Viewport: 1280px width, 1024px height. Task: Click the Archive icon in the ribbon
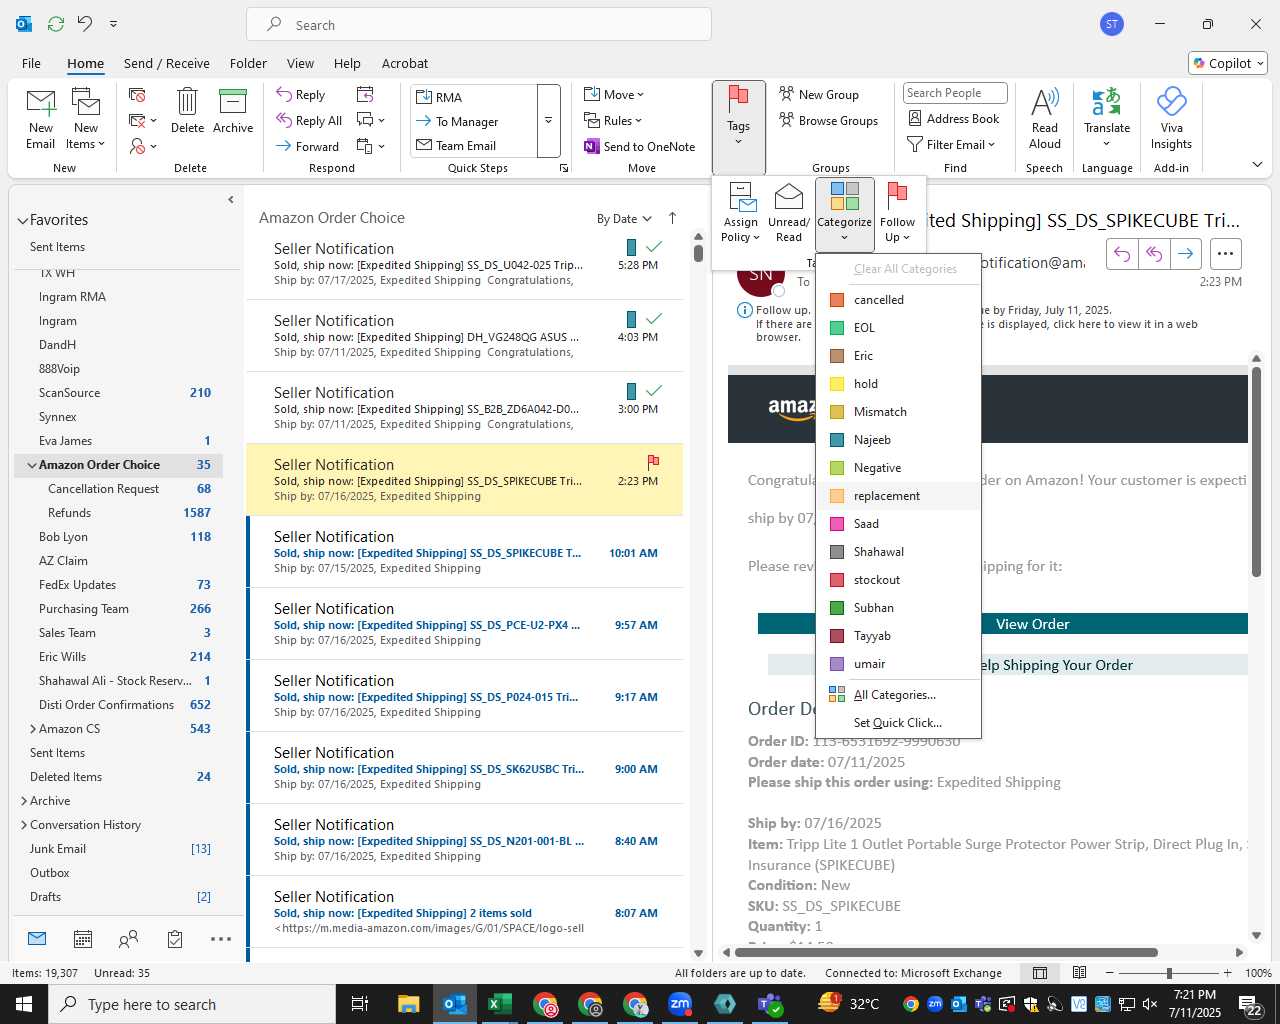233,110
